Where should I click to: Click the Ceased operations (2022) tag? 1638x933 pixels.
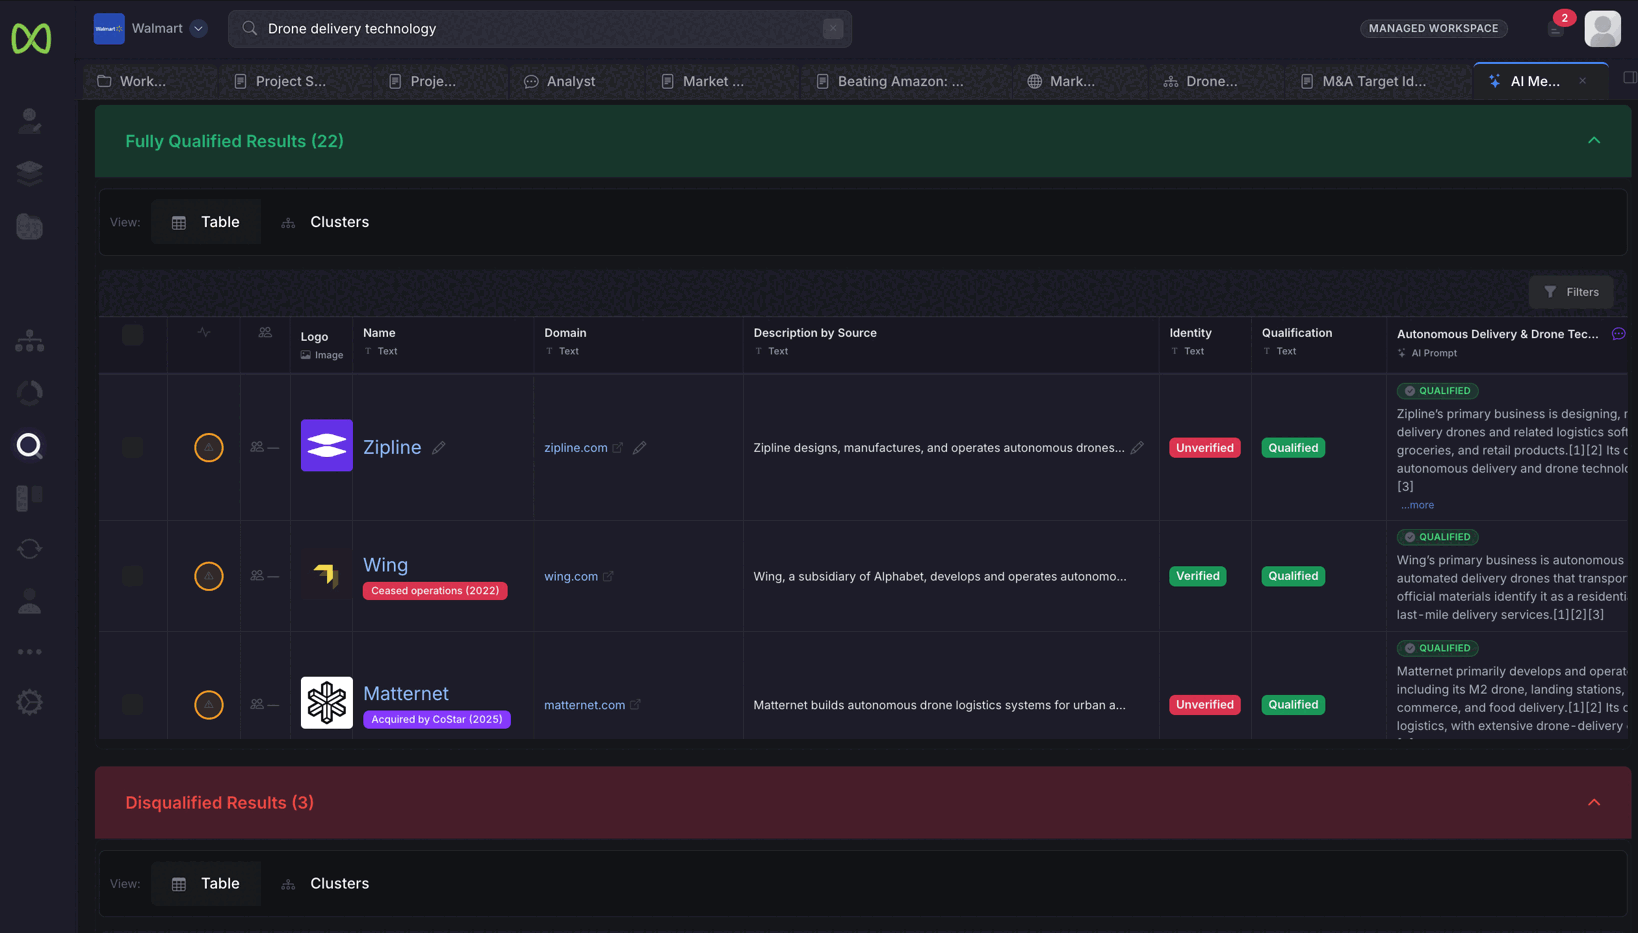[x=435, y=591]
